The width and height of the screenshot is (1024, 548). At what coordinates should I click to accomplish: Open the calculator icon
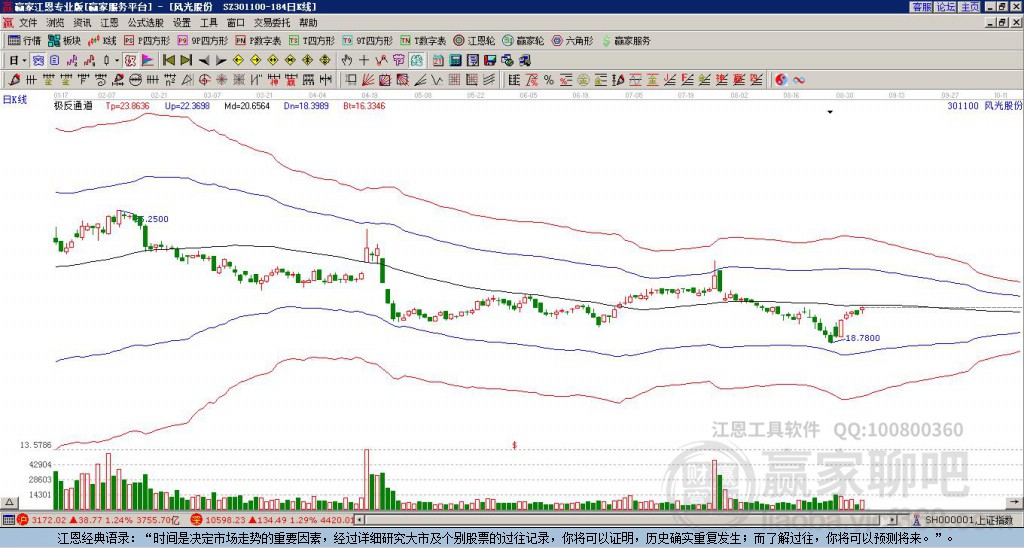tap(456, 61)
